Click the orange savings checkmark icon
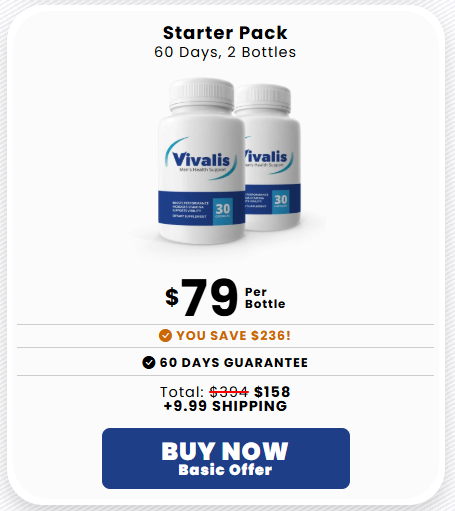This screenshot has height=511, width=455. coord(165,335)
